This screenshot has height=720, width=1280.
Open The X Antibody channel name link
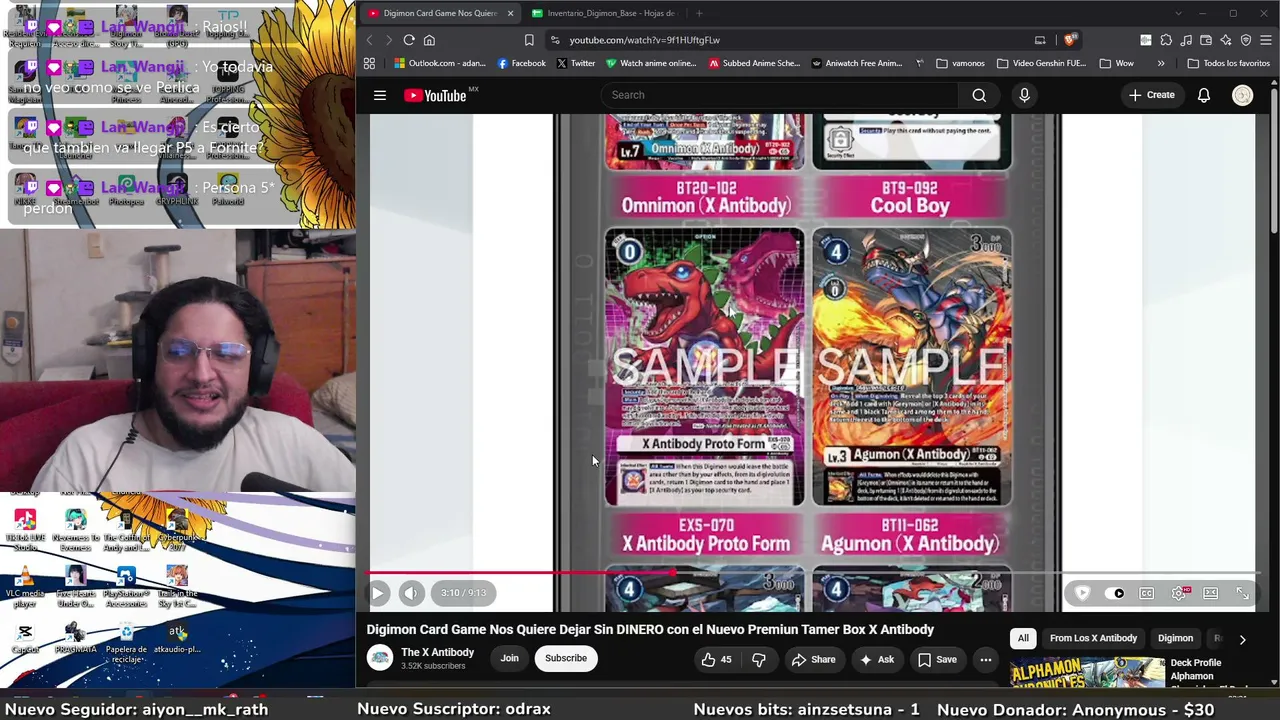[437, 652]
